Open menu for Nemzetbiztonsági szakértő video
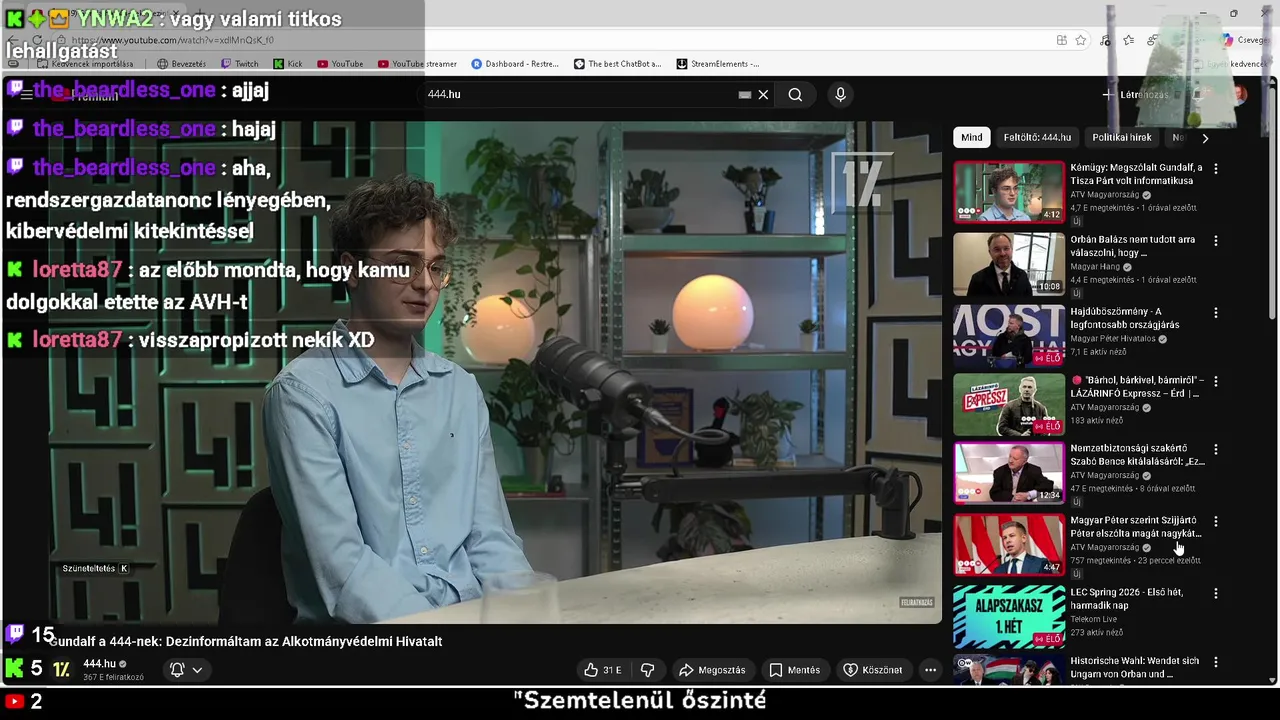The width and height of the screenshot is (1280, 720). pyautogui.click(x=1216, y=450)
